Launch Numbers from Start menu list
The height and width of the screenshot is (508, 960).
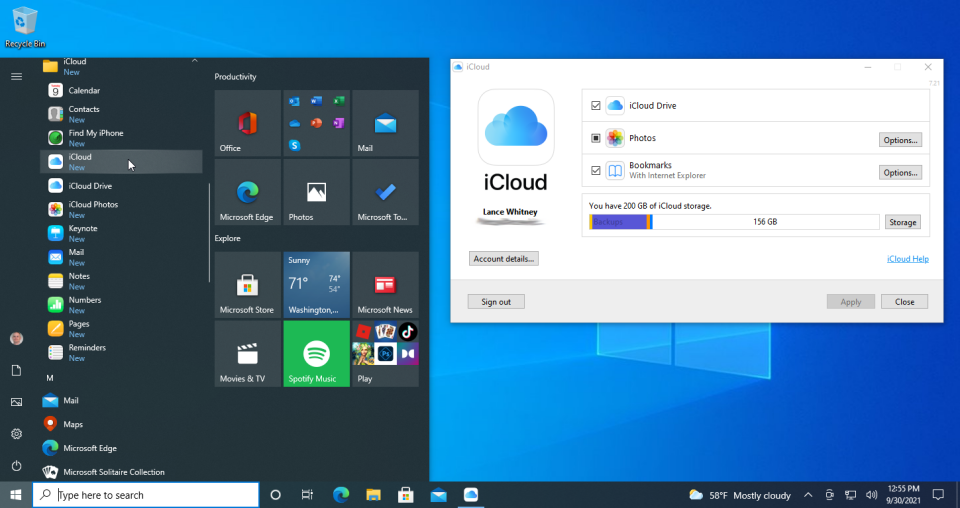pos(121,305)
